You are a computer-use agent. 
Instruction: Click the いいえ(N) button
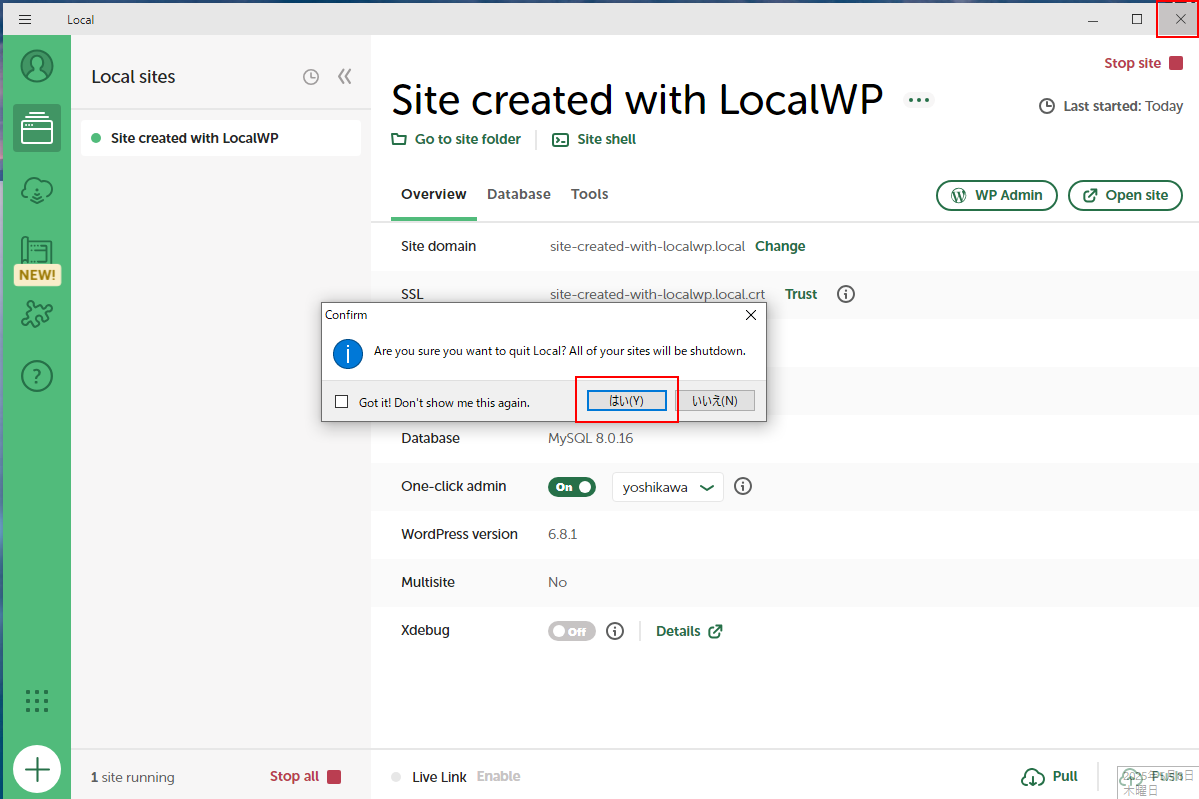[715, 401]
